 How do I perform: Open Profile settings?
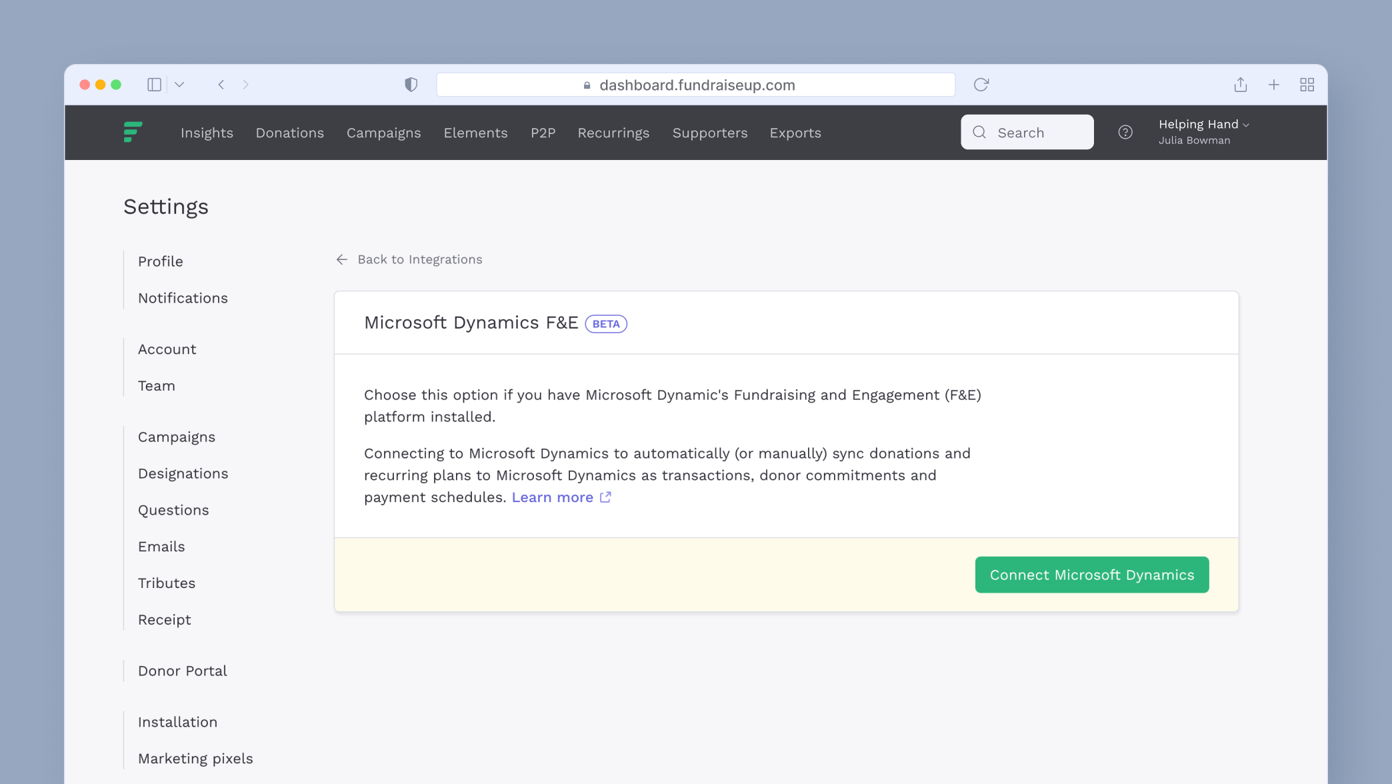coord(161,261)
